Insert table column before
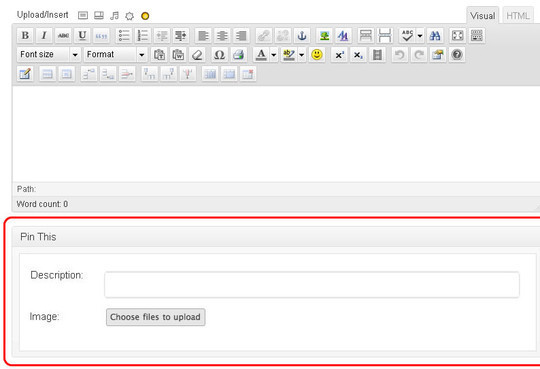 pos(150,74)
